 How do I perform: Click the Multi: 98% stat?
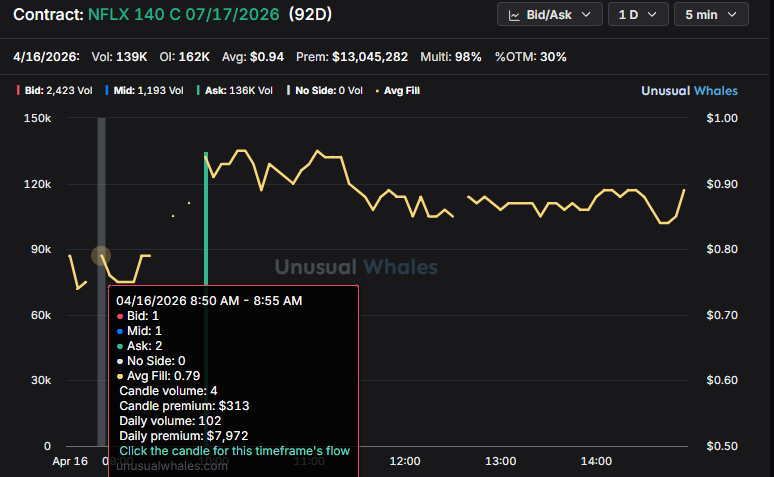coord(451,57)
